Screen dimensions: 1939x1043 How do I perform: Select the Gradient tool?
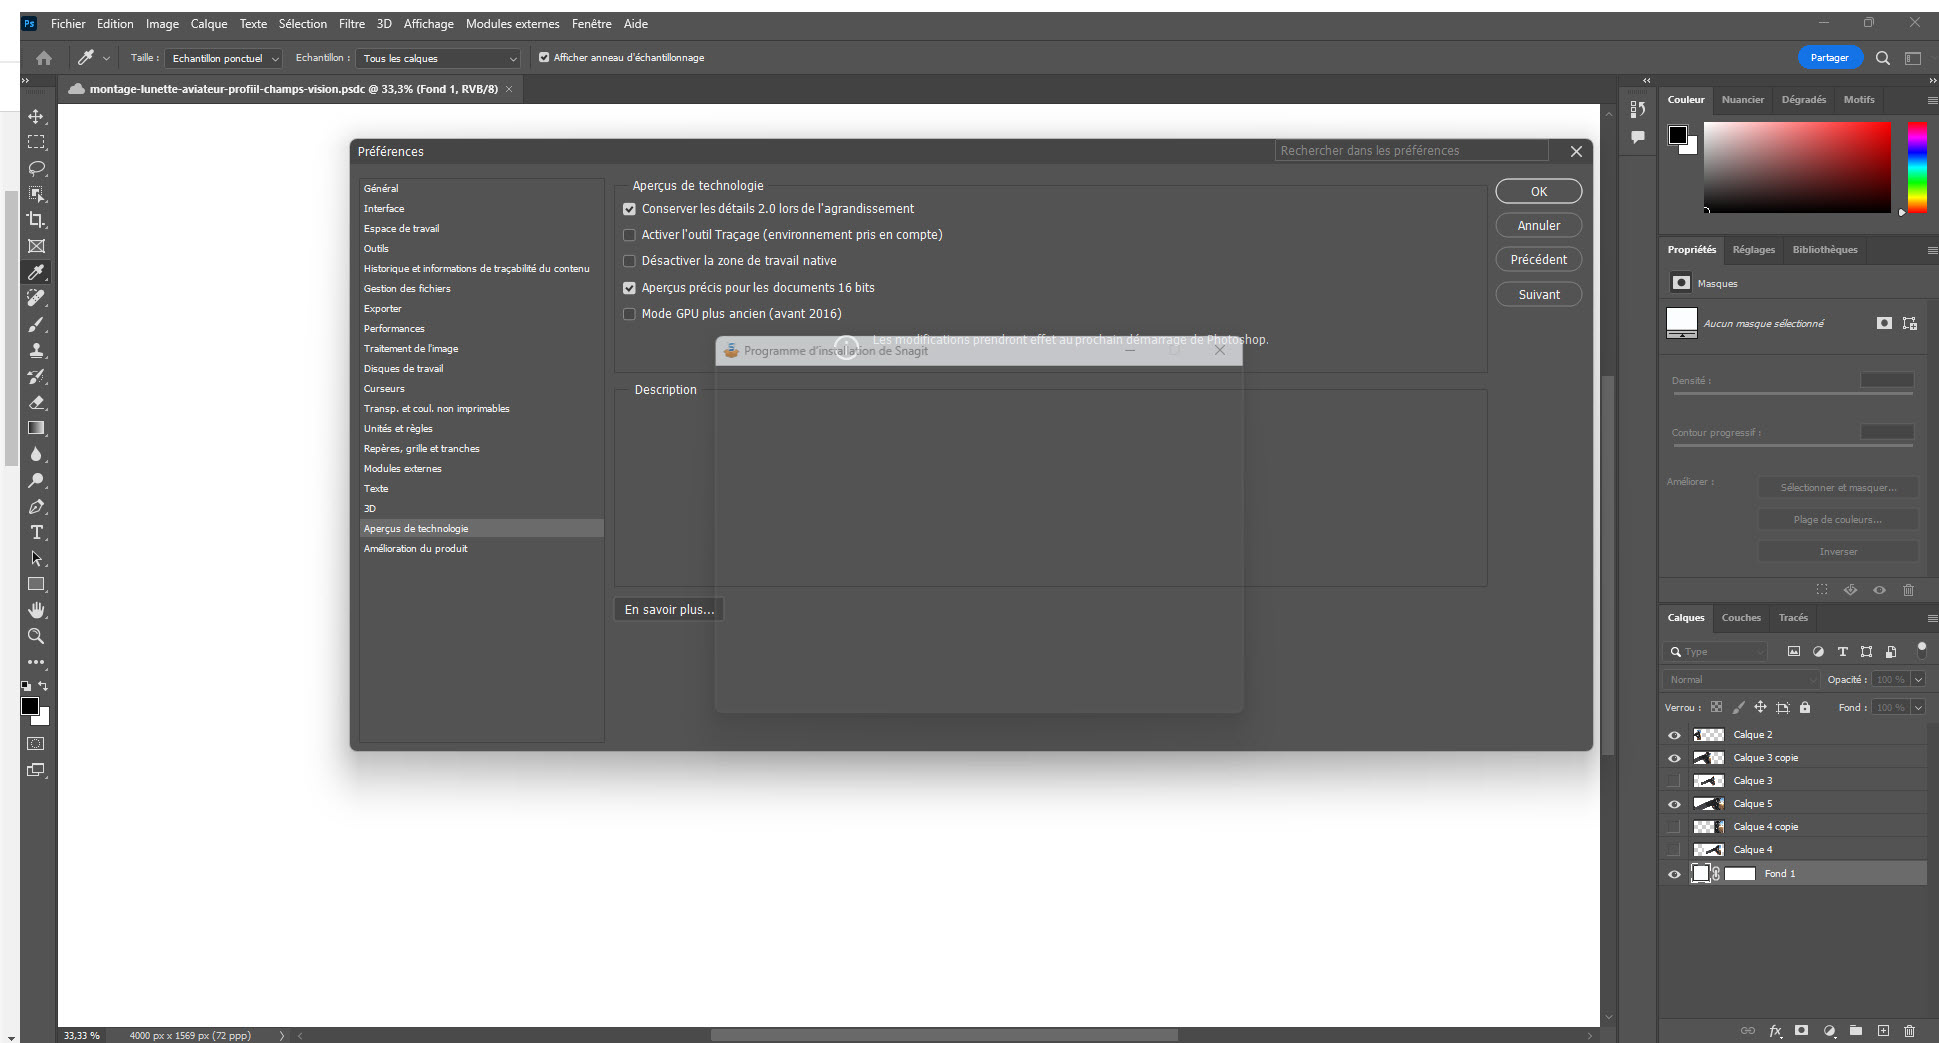click(36, 428)
